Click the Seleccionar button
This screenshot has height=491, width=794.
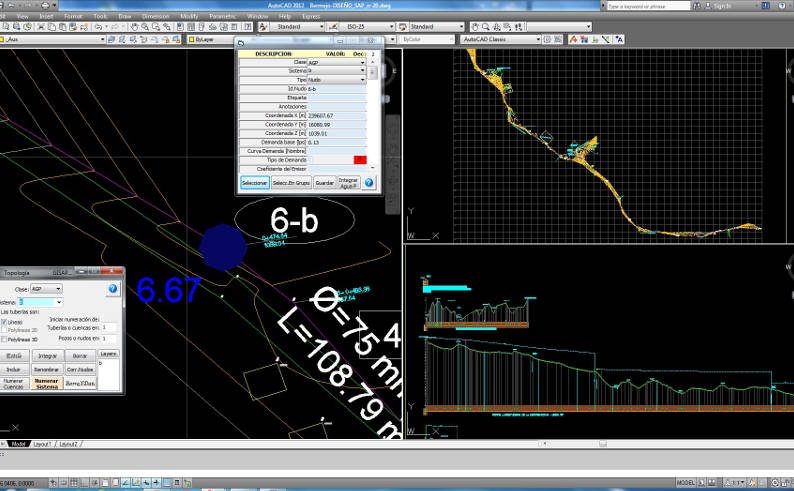pyautogui.click(x=254, y=183)
